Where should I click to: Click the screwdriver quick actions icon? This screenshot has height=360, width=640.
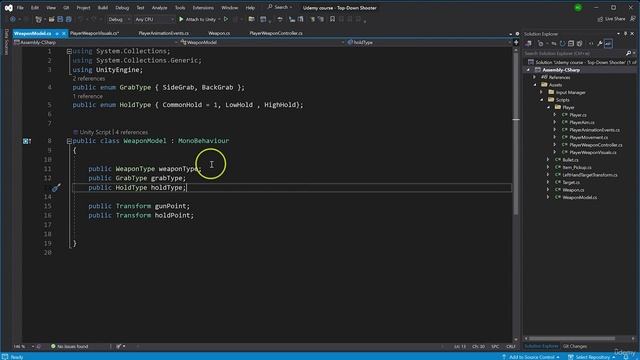[56, 188]
